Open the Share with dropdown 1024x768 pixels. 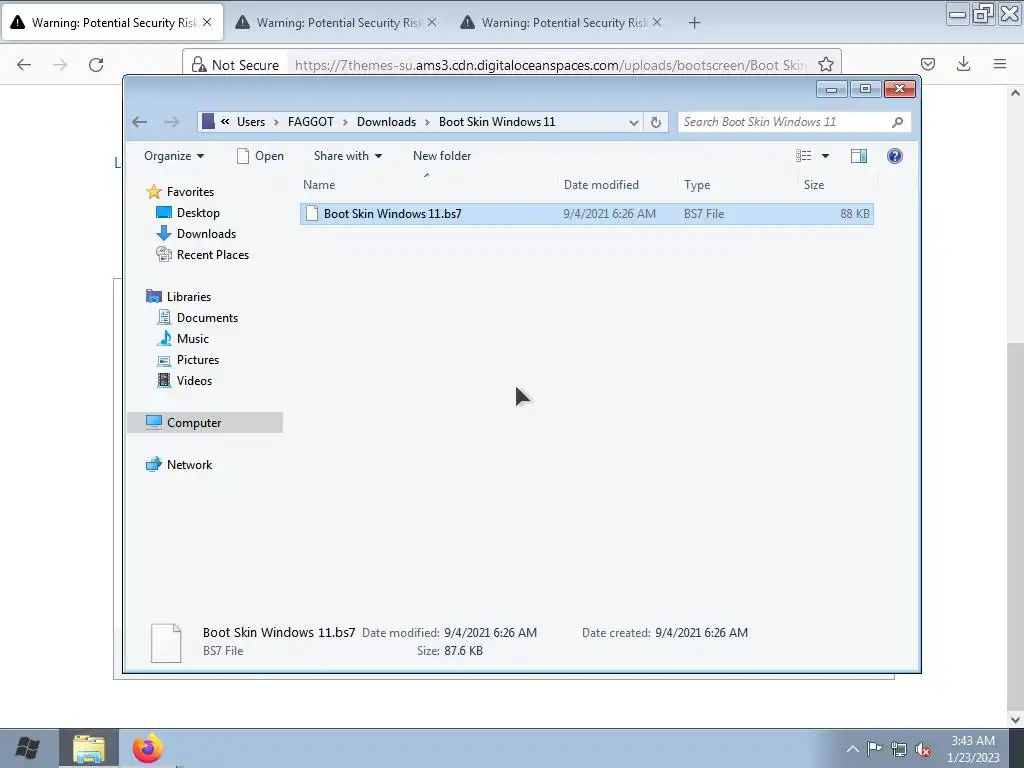pos(347,156)
